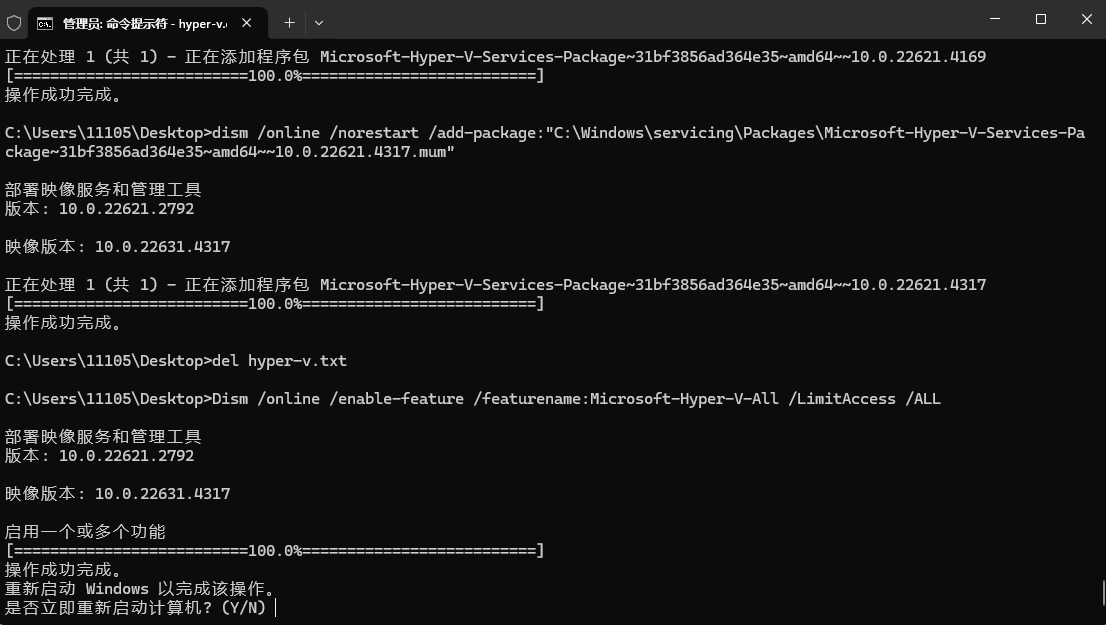Click the 重新启动 Windows 以完成该操作 message

[x=140, y=588]
